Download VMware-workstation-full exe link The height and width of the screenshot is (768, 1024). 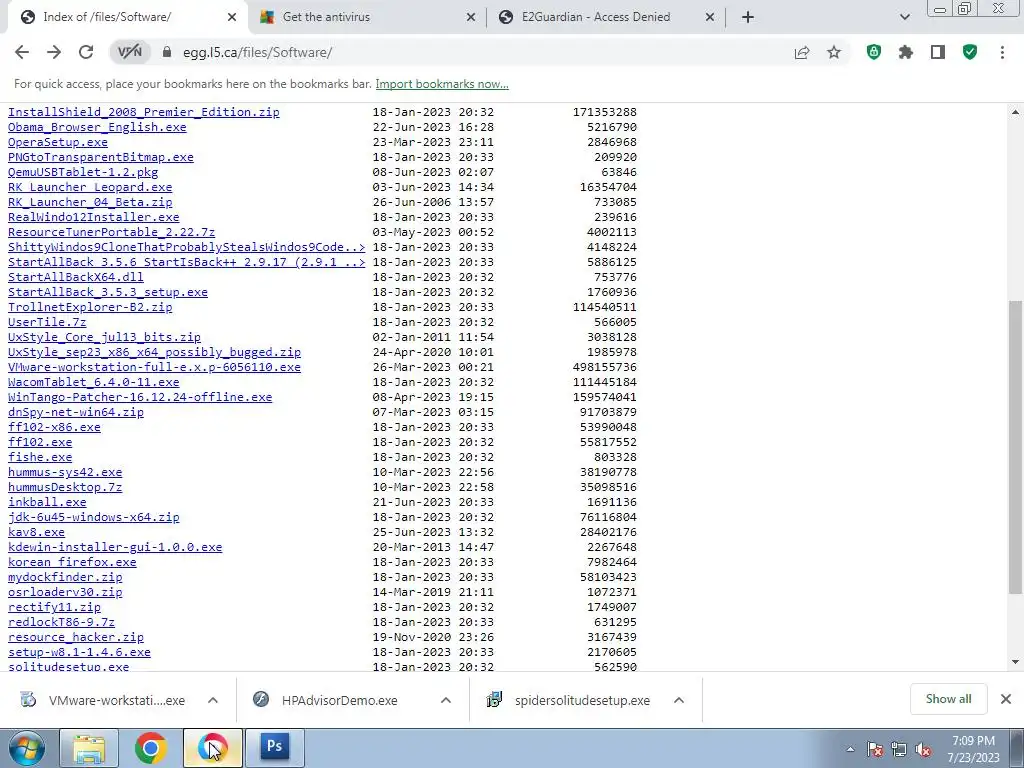(154, 368)
